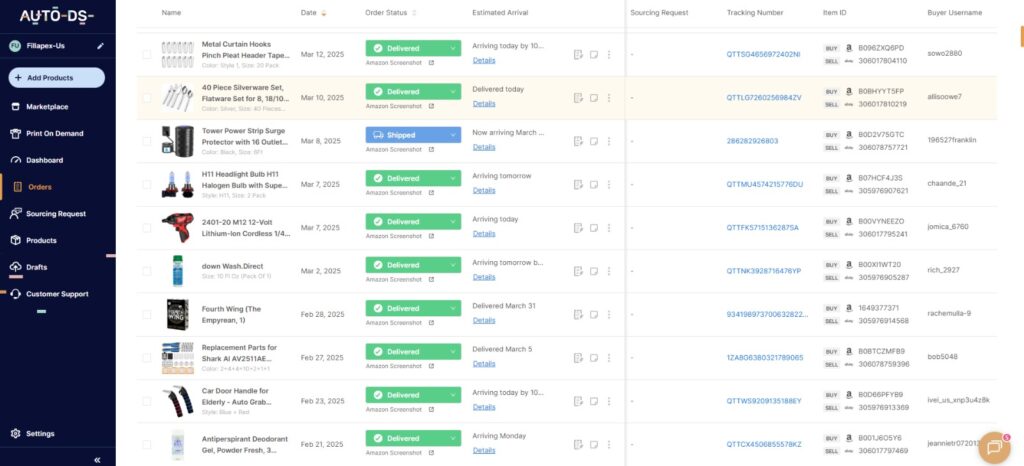The width and height of the screenshot is (1024, 466).
Task: Expand the Shipped status dropdown for Tower Power Strip
Action: pos(454,135)
